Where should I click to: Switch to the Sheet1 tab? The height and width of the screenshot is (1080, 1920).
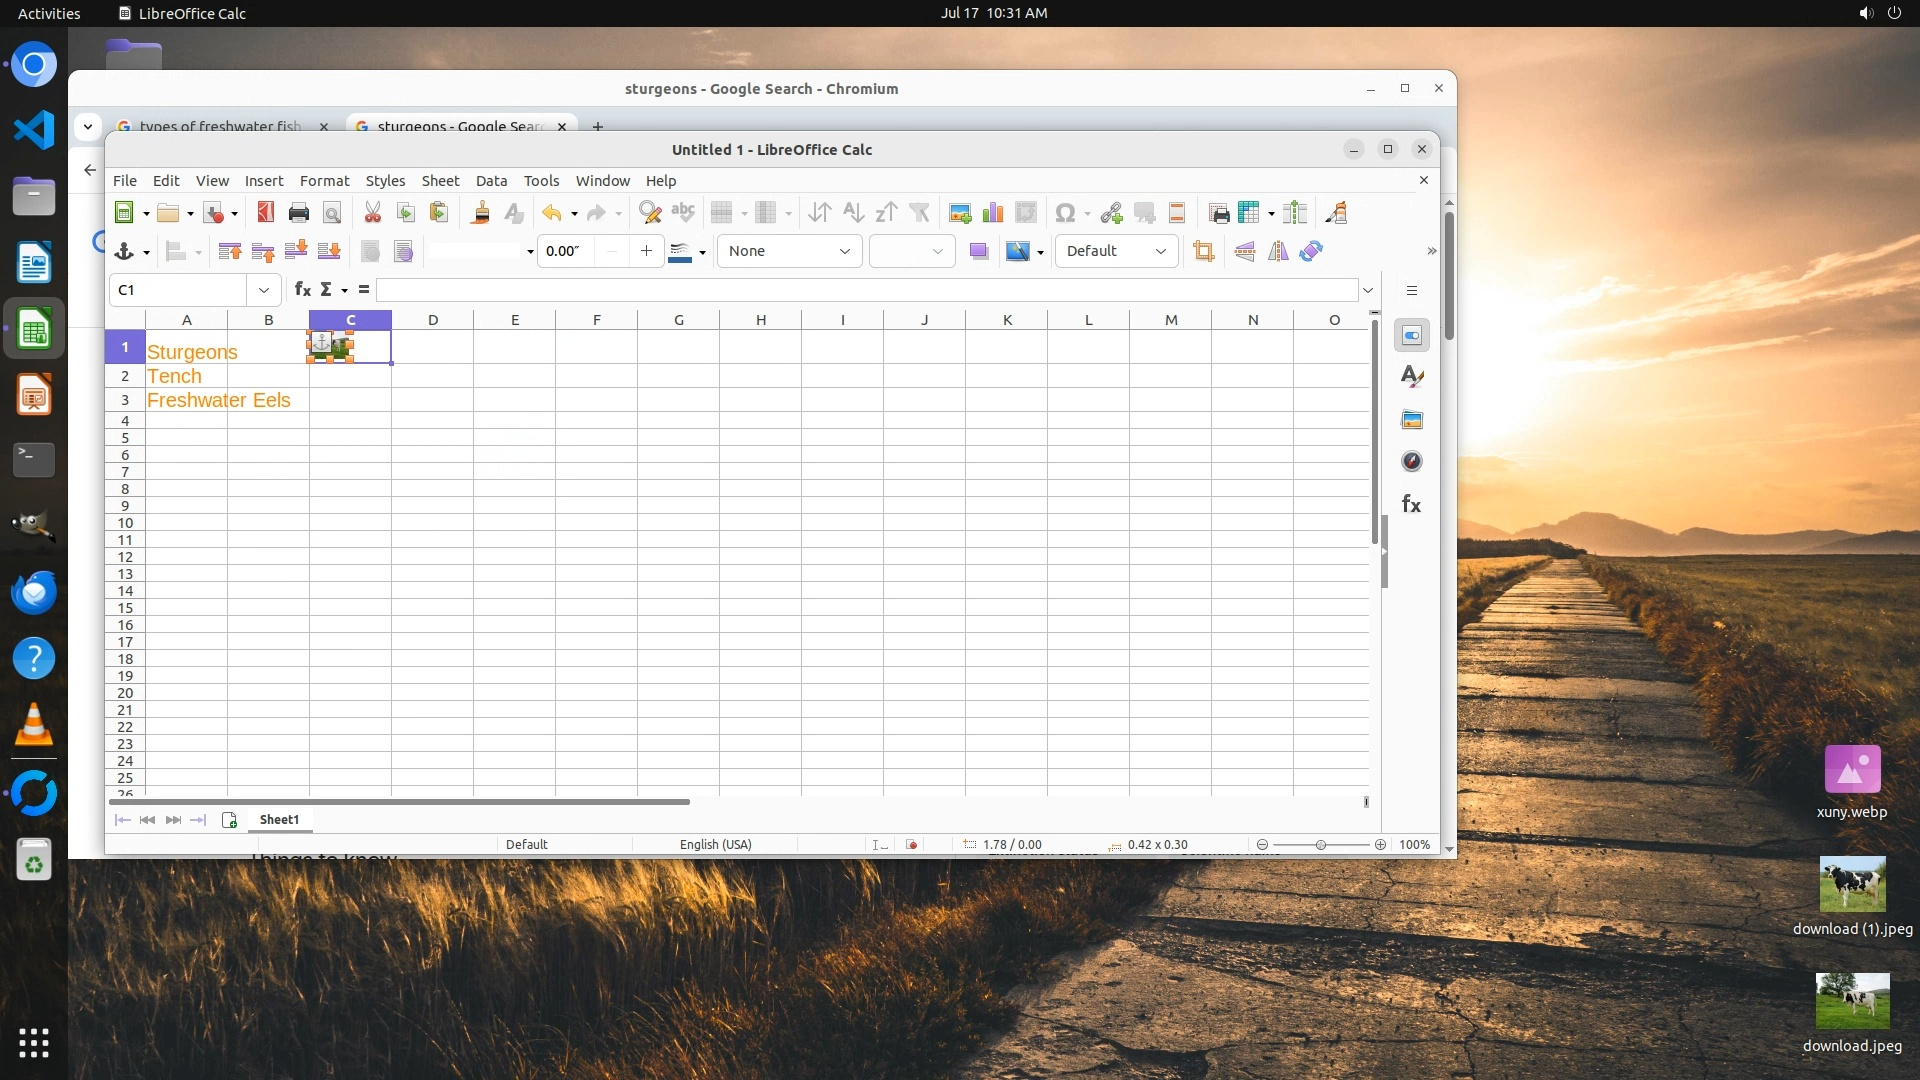click(x=279, y=820)
